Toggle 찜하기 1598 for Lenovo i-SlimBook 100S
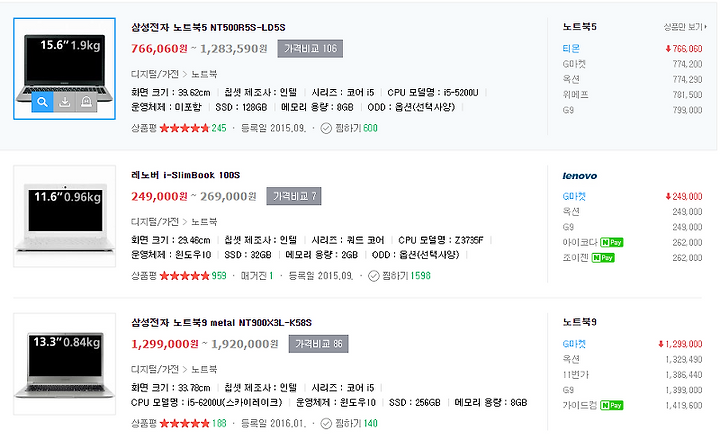Screen dimensions: 720x440 [399, 276]
